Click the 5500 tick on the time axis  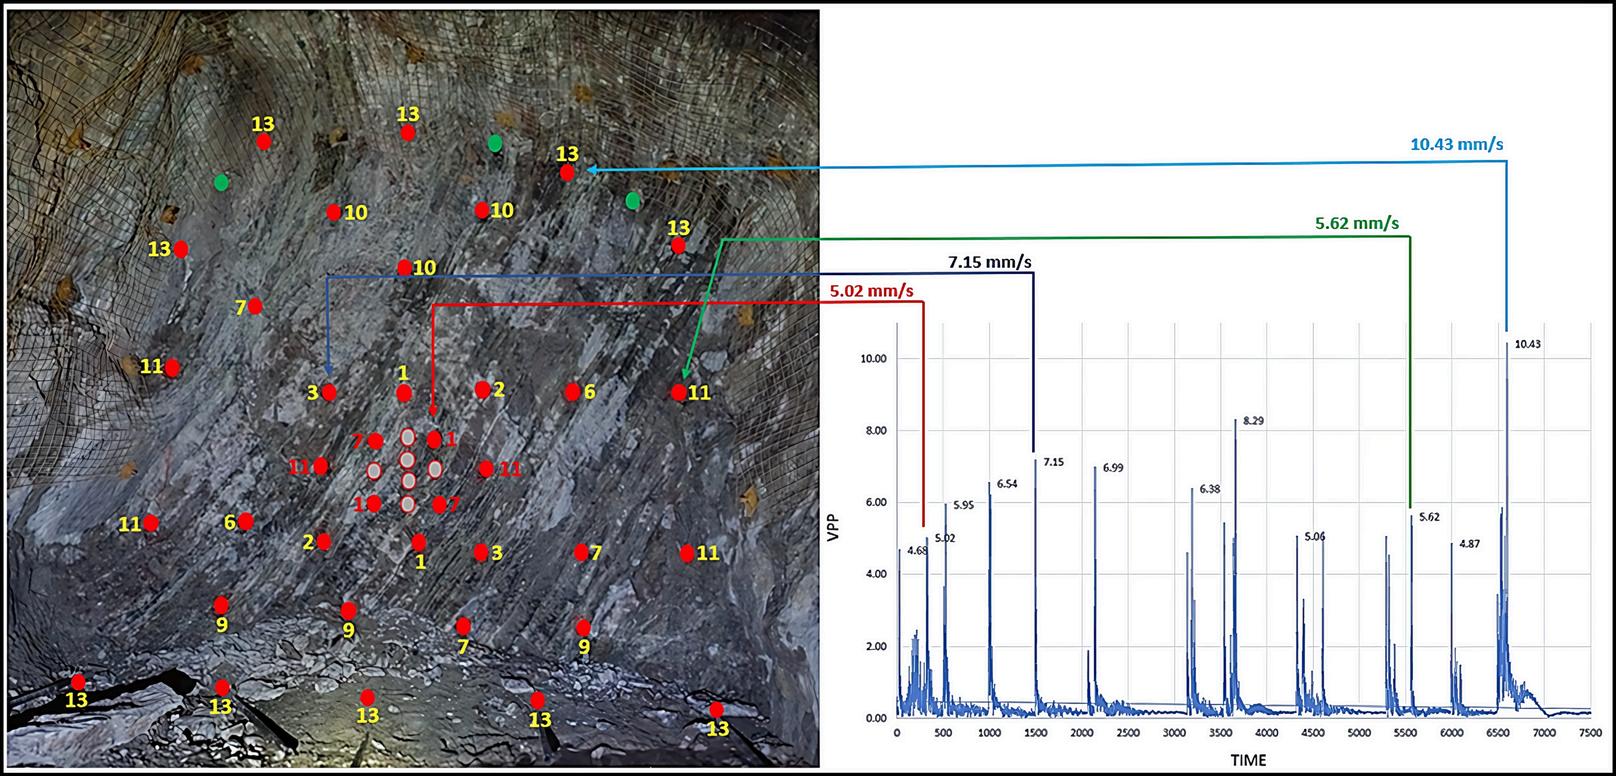[x=1405, y=734]
